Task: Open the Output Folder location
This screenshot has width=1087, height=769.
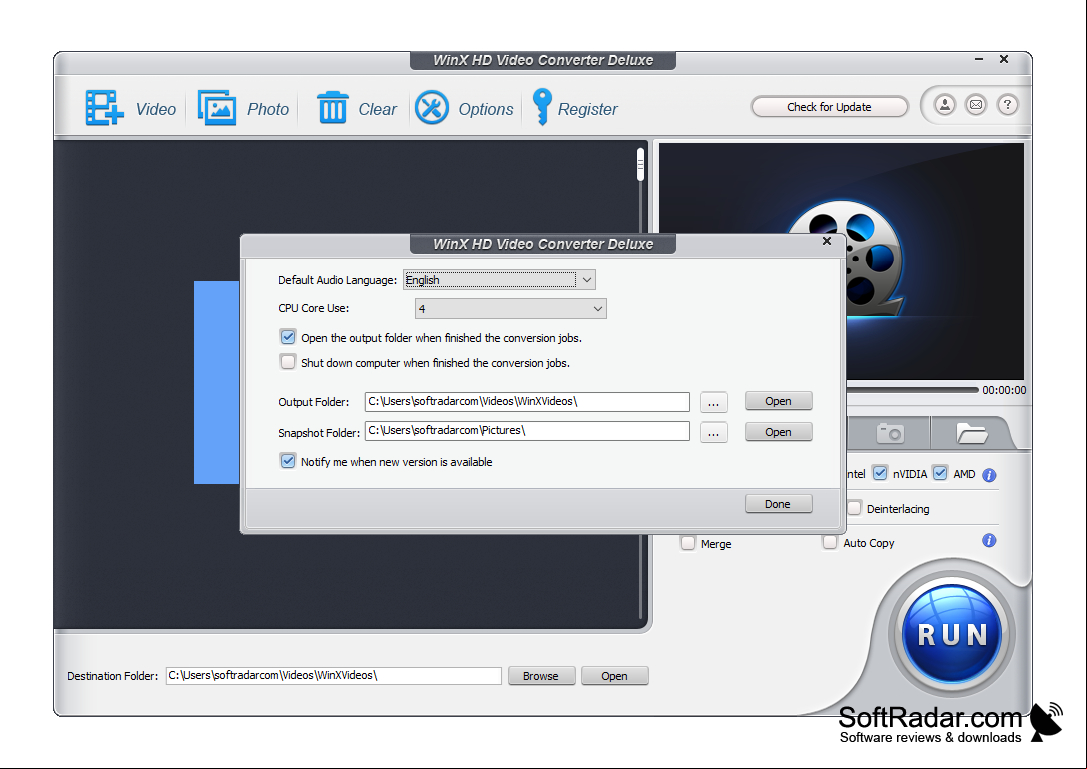Action: 779,401
